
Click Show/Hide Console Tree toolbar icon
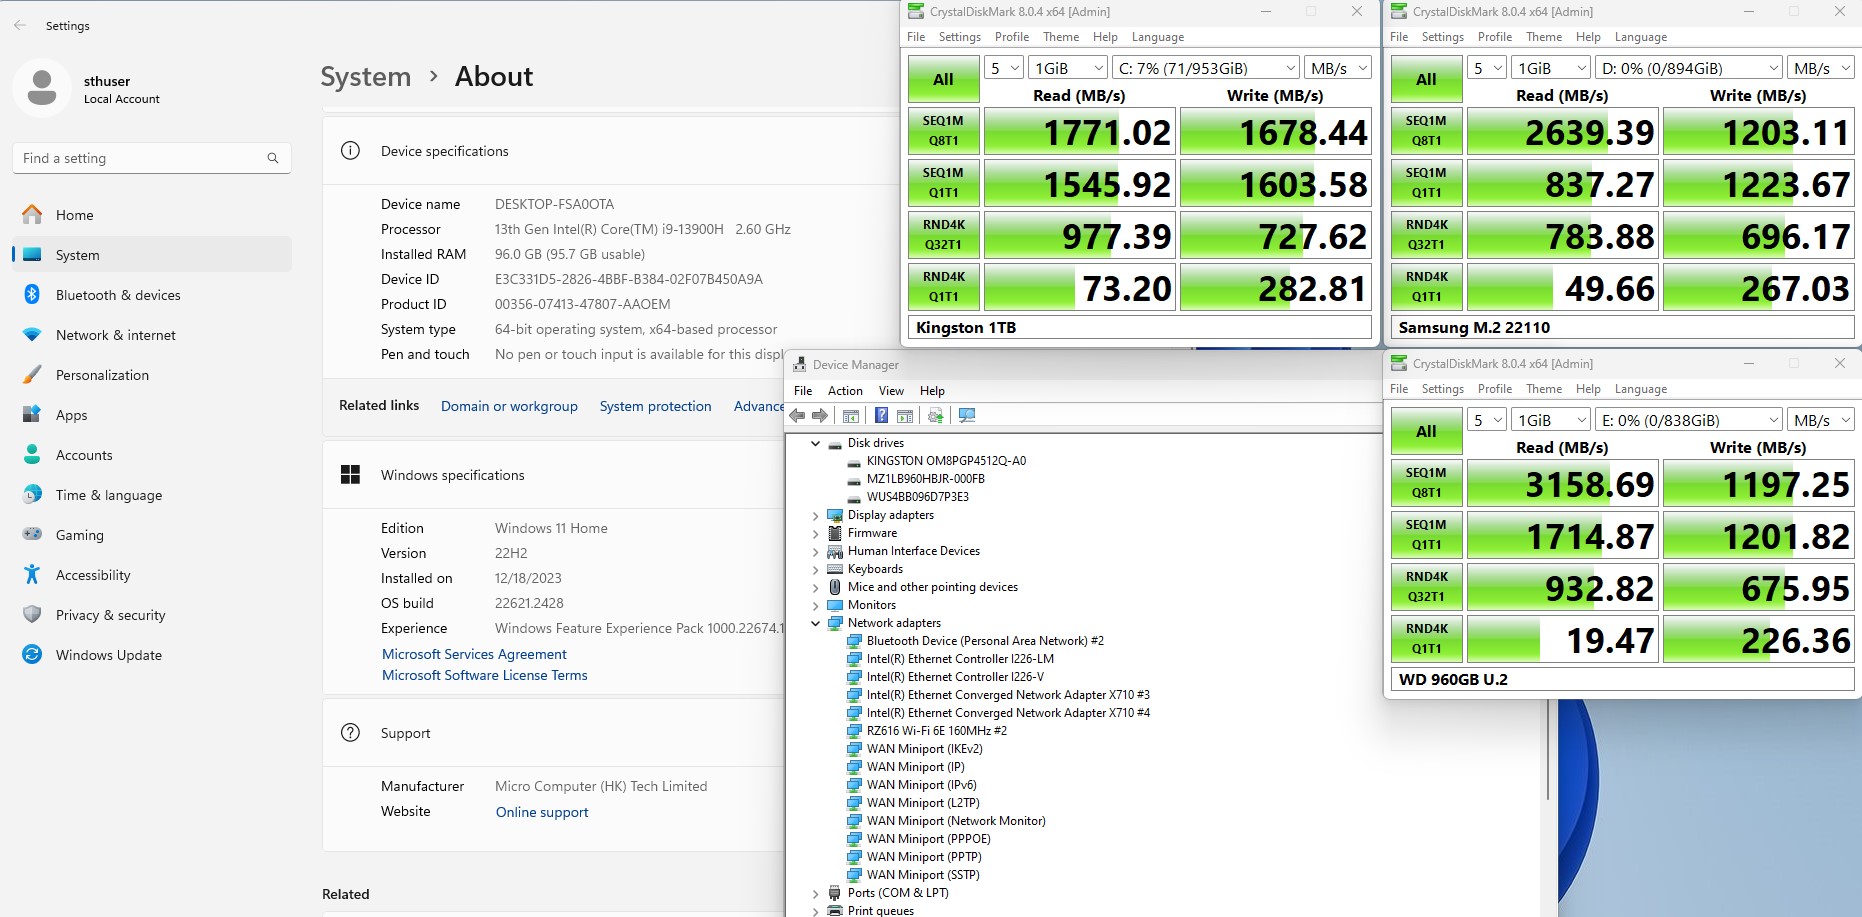[x=851, y=416]
